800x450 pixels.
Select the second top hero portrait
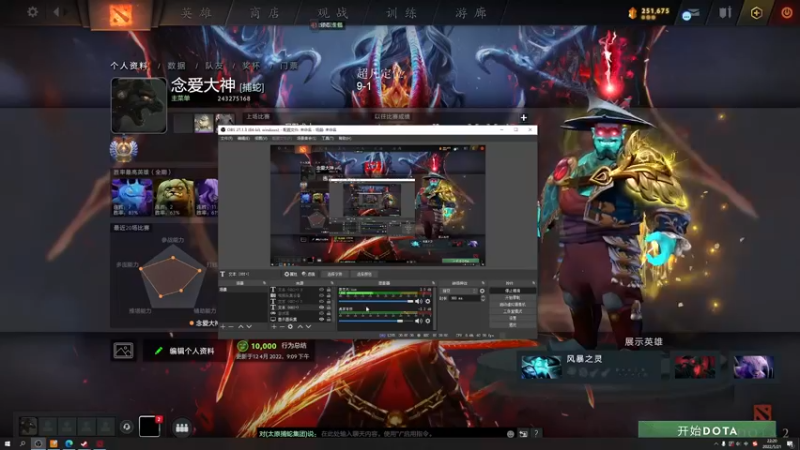pyautogui.click(x=174, y=197)
